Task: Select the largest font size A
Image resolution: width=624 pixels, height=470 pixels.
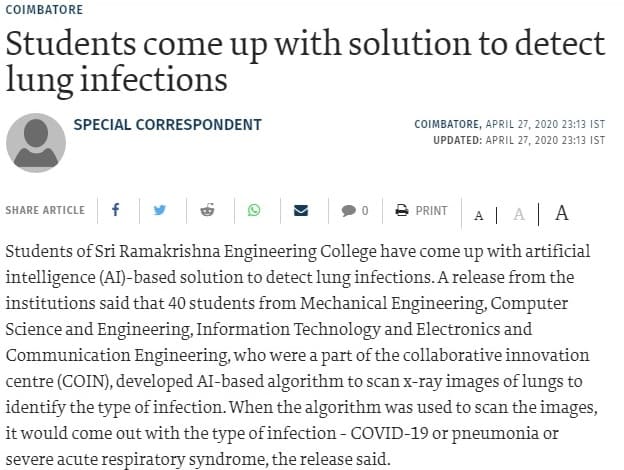Action: coord(562,213)
